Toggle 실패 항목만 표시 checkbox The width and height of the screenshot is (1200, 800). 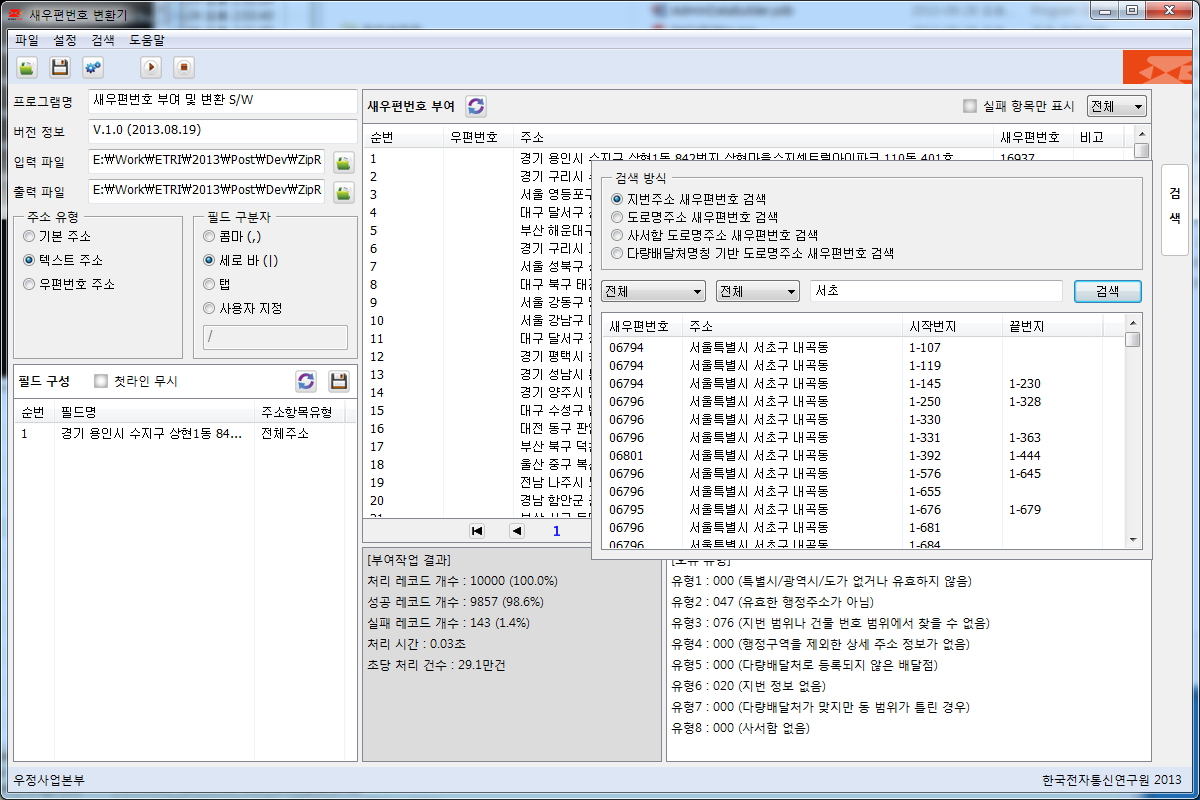pos(969,106)
